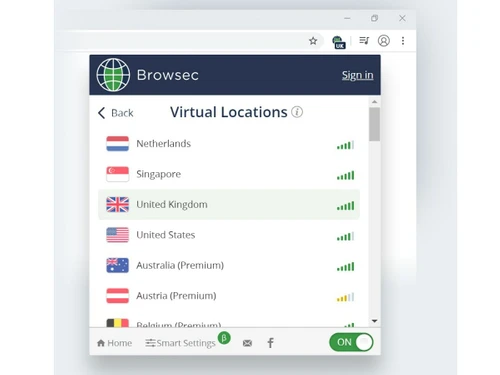This screenshot has width=500, height=375.
Task: Select Australia (Premium) location
Action: (229, 265)
